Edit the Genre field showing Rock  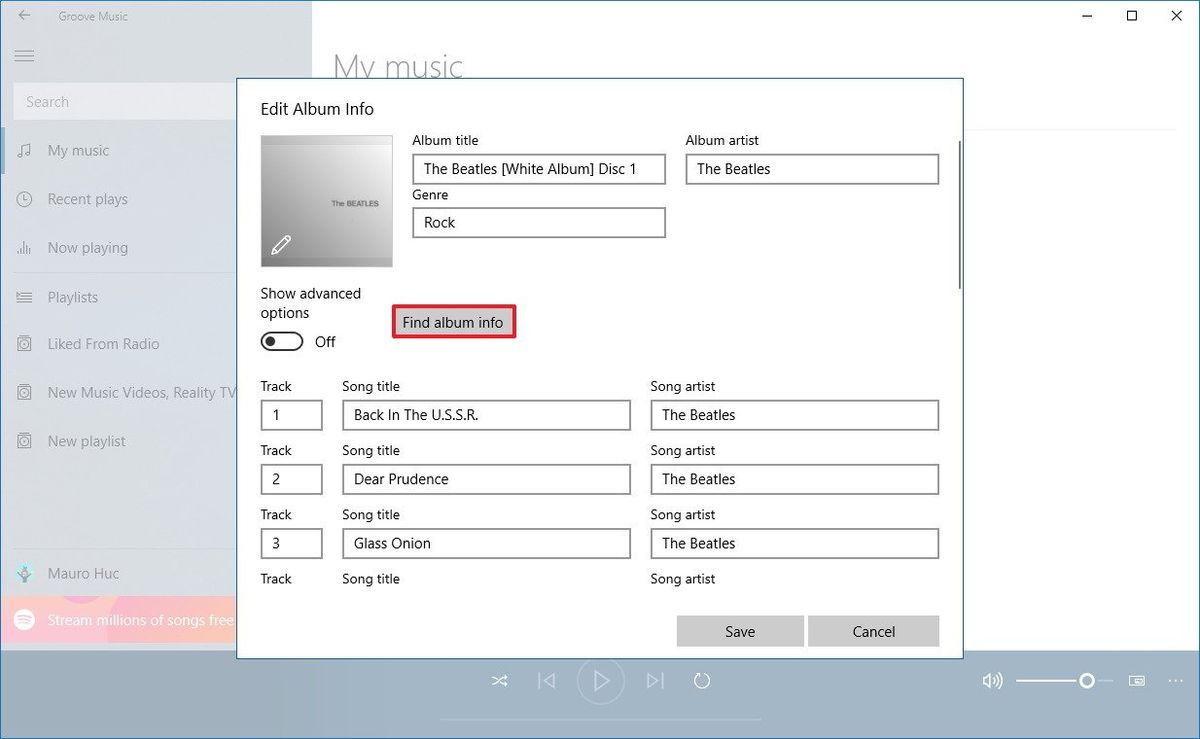tap(538, 222)
